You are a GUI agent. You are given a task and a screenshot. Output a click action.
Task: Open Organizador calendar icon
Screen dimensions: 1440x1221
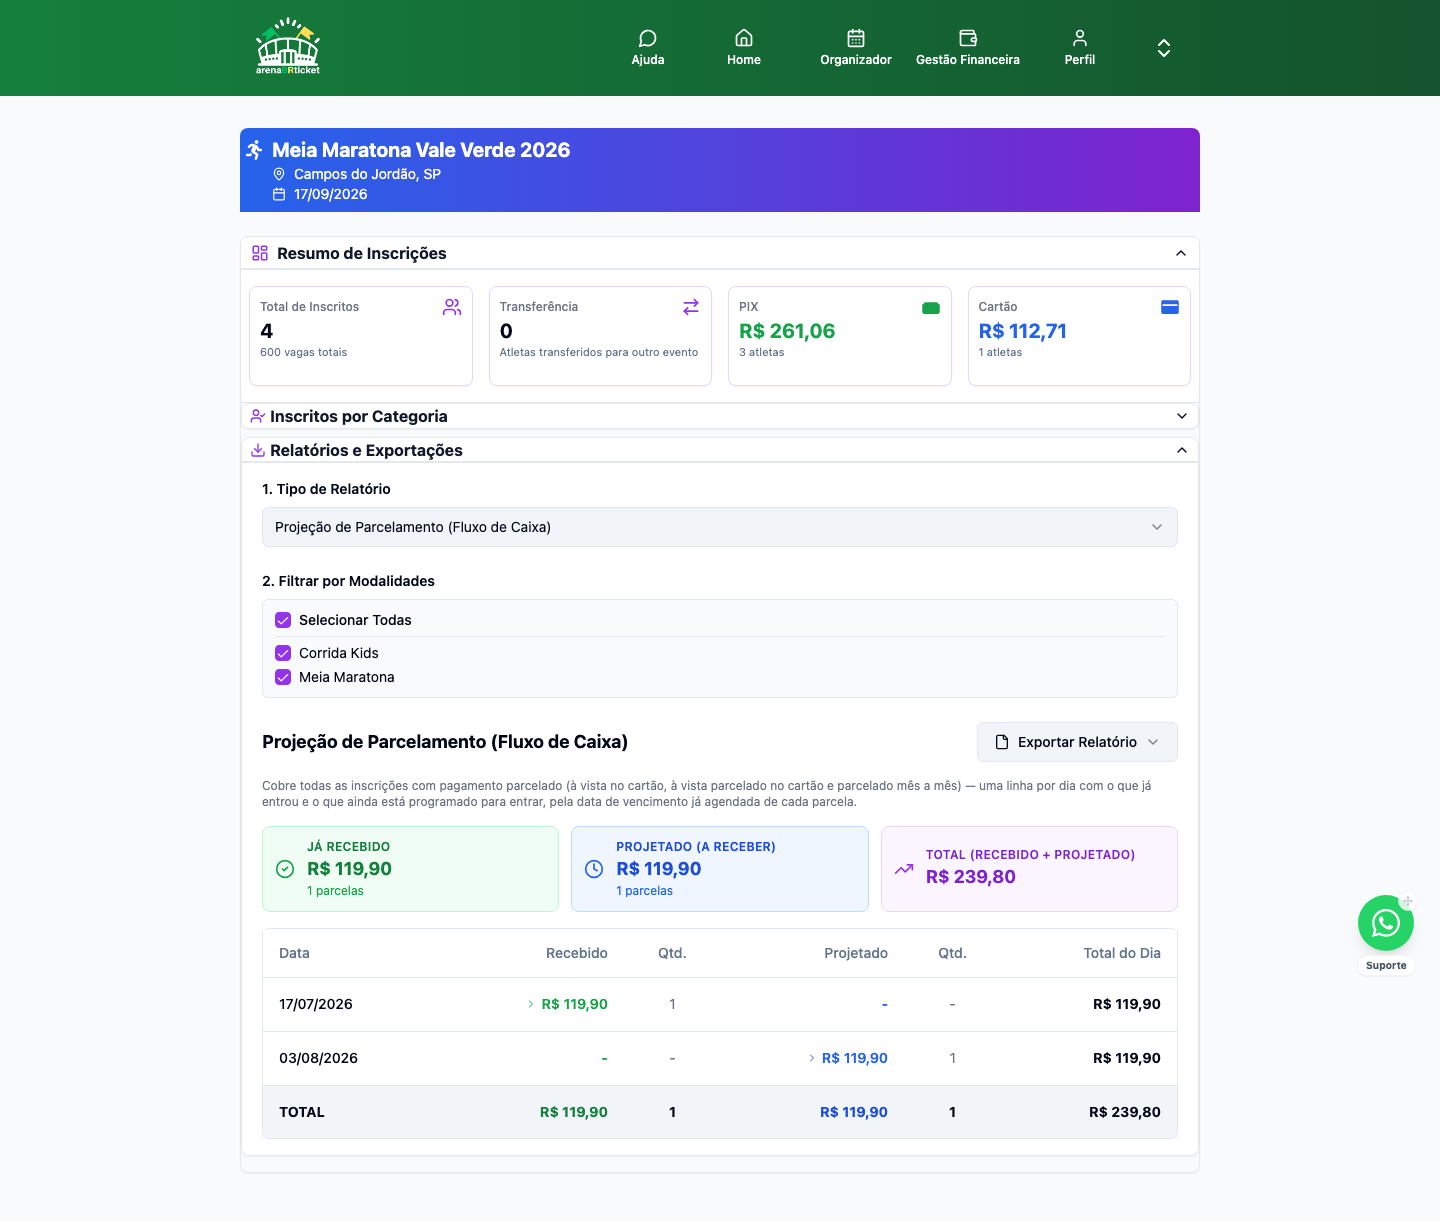[x=856, y=38]
